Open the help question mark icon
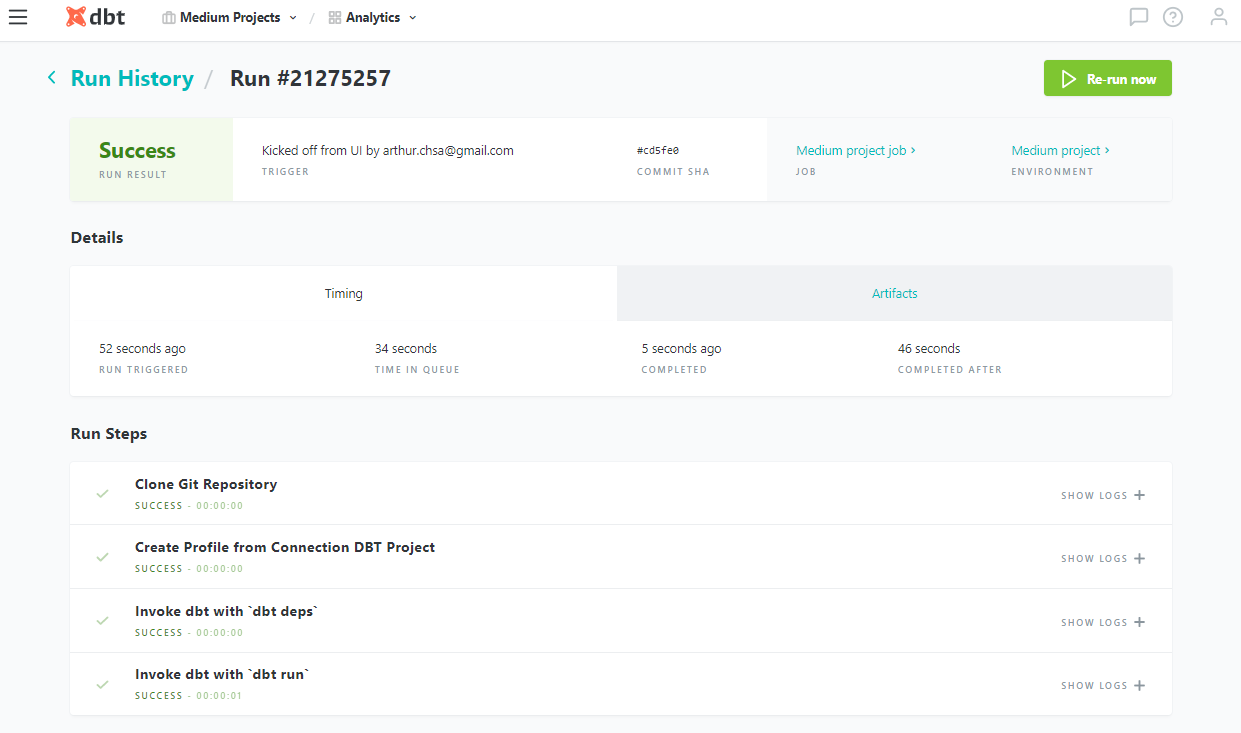The width and height of the screenshot is (1241, 733). pos(1173,17)
